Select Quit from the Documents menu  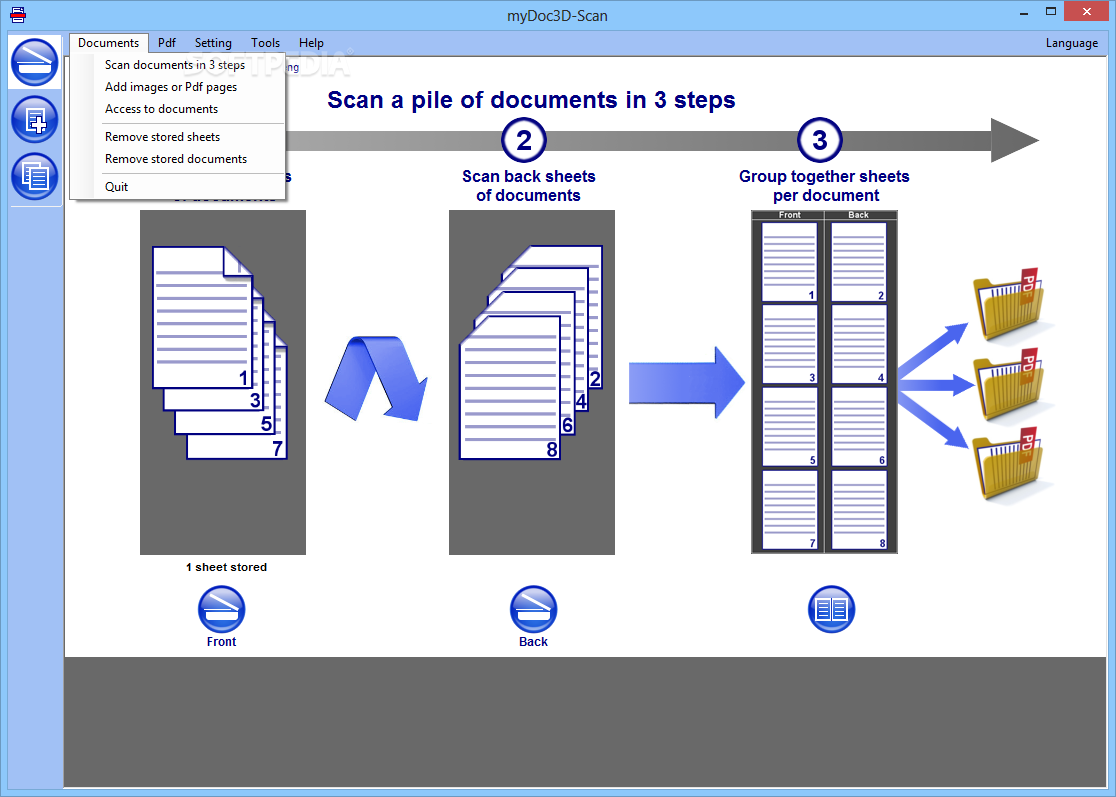[x=117, y=186]
